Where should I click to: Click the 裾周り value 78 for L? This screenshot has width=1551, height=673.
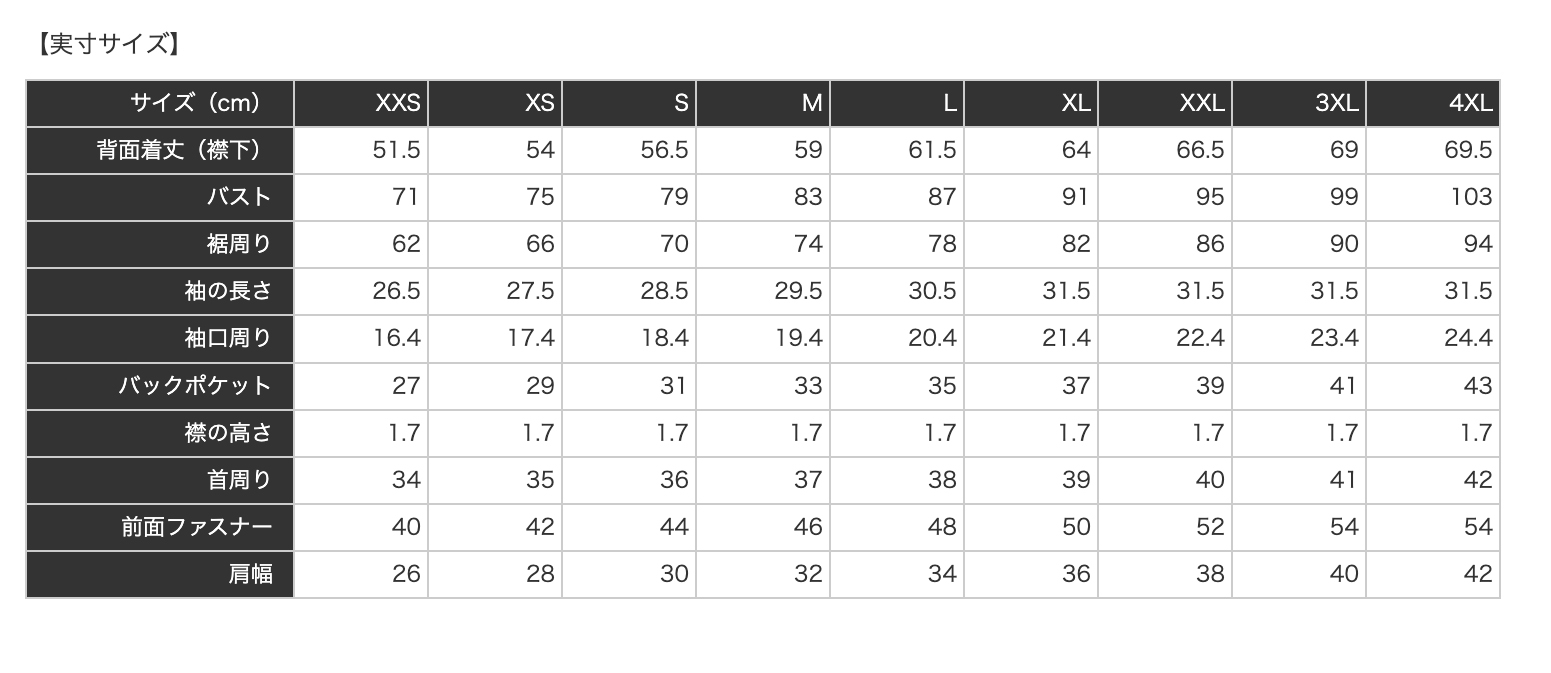point(941,244)
